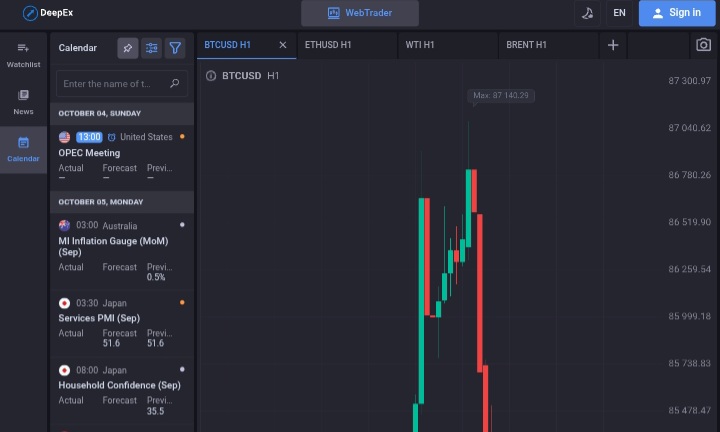Click the United States flag icon

(x=64, y=137)
